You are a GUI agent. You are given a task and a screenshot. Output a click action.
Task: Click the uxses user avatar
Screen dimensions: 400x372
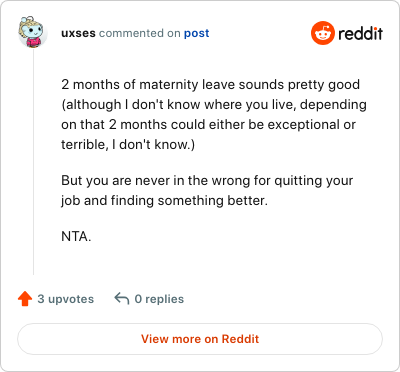pos(31,32)
